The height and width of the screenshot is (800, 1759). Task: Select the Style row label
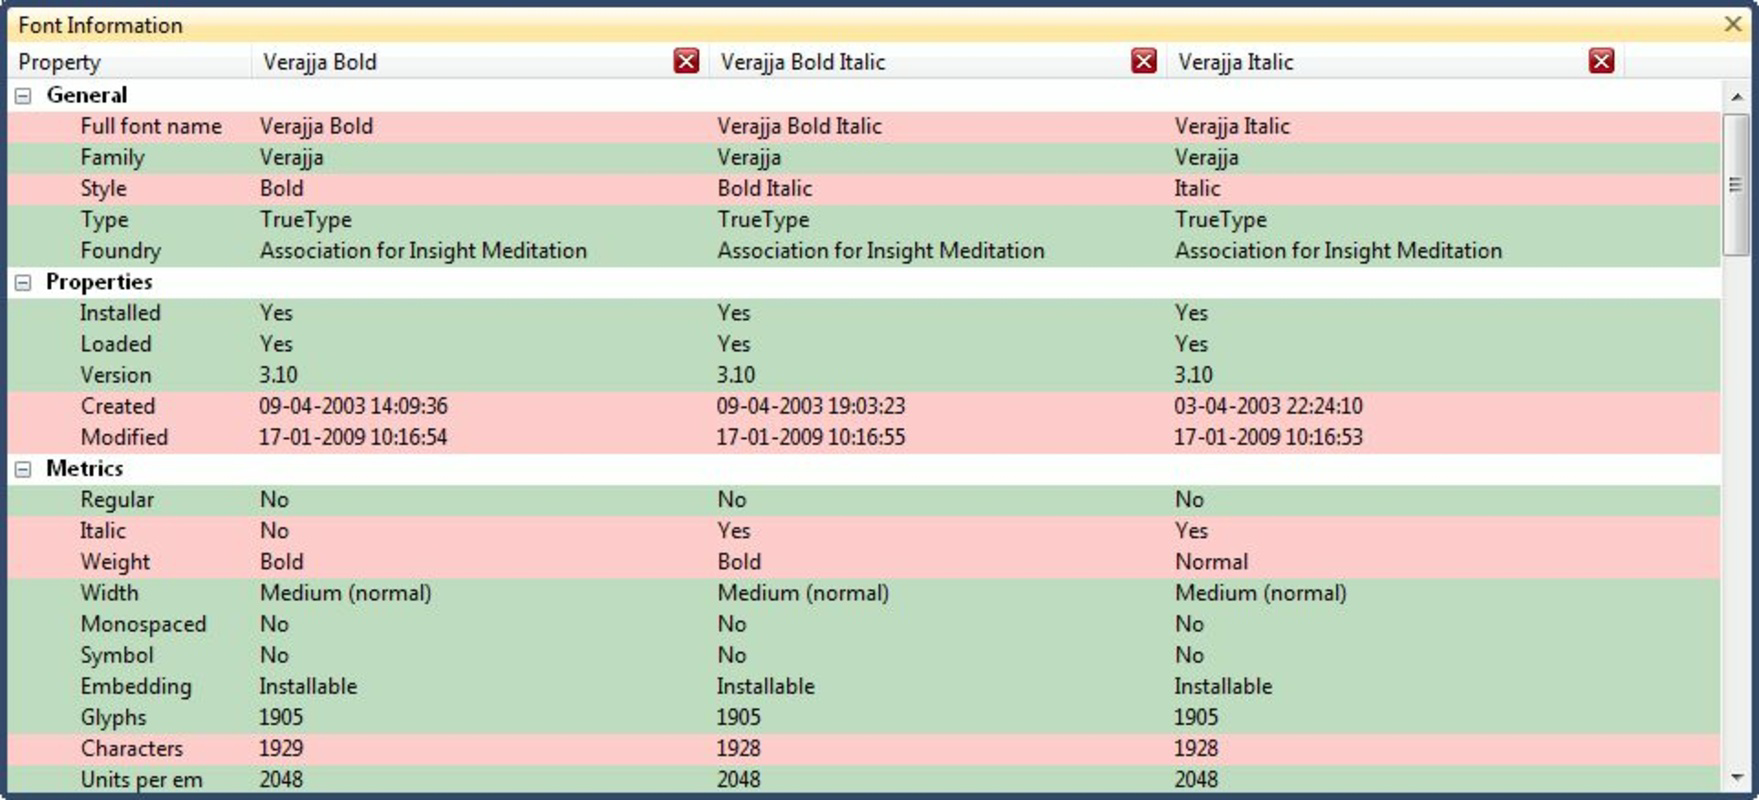pos(103,188)
